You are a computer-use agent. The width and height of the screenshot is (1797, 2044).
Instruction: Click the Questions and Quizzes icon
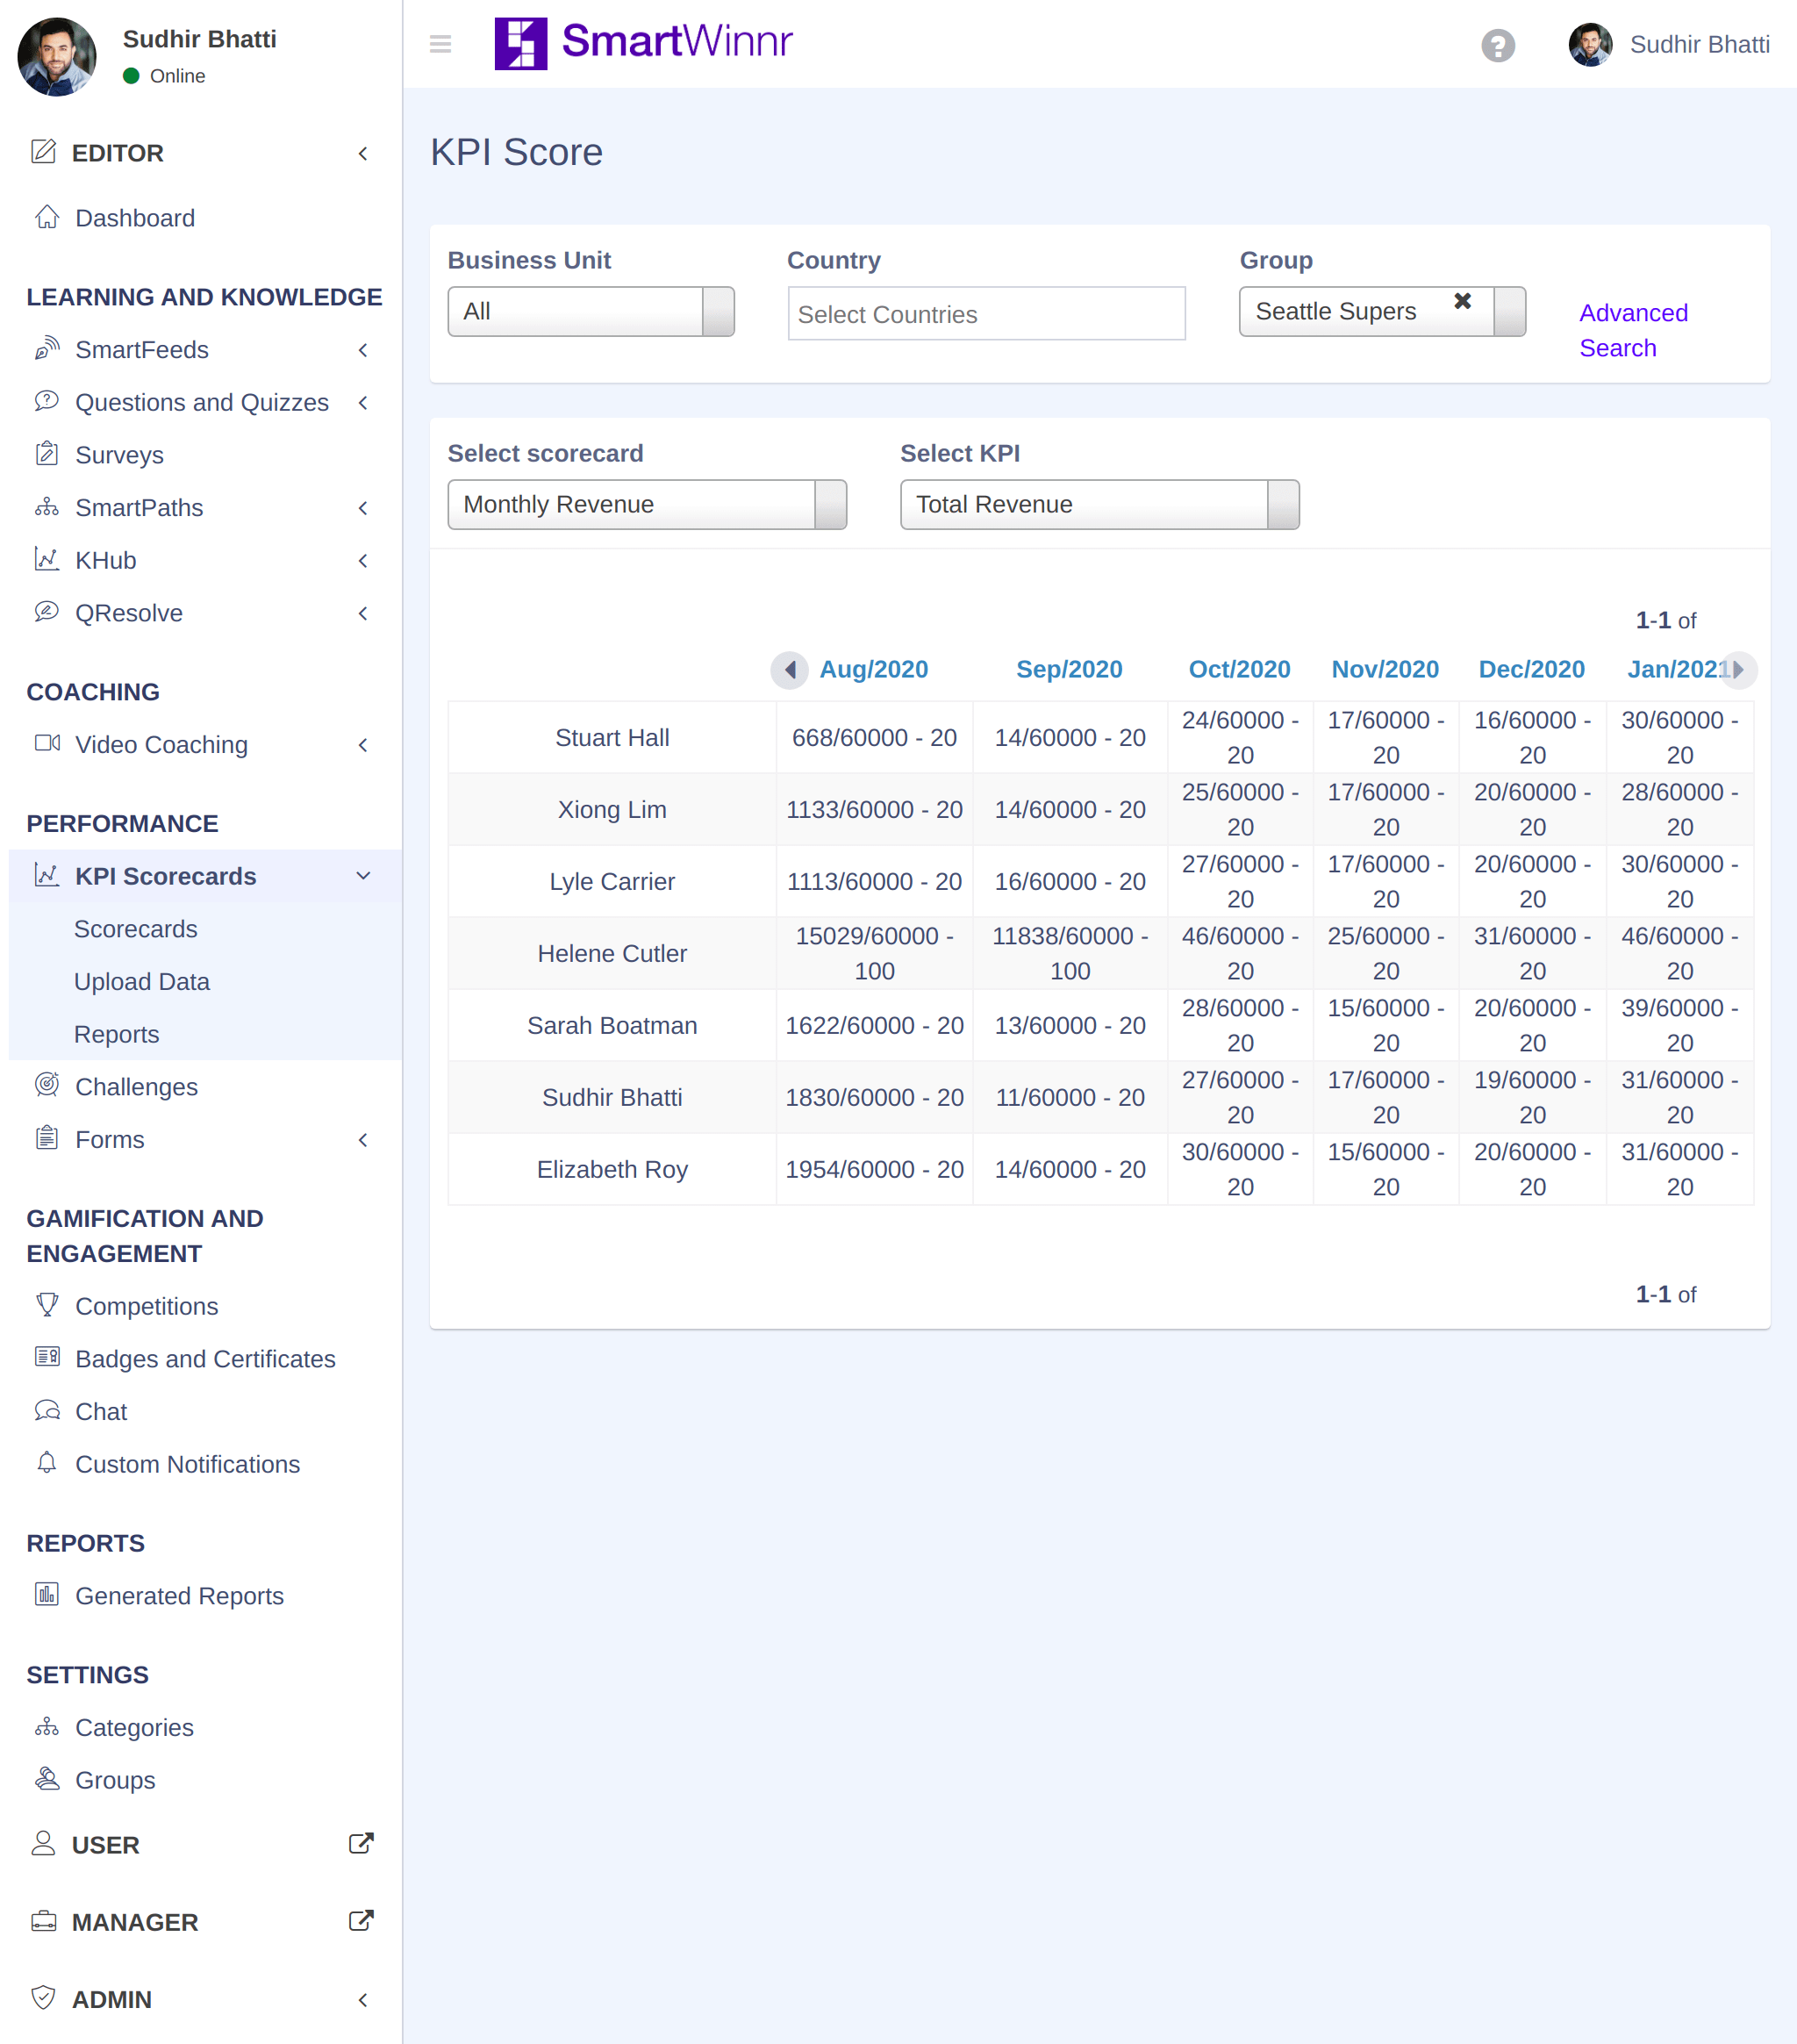47,401
